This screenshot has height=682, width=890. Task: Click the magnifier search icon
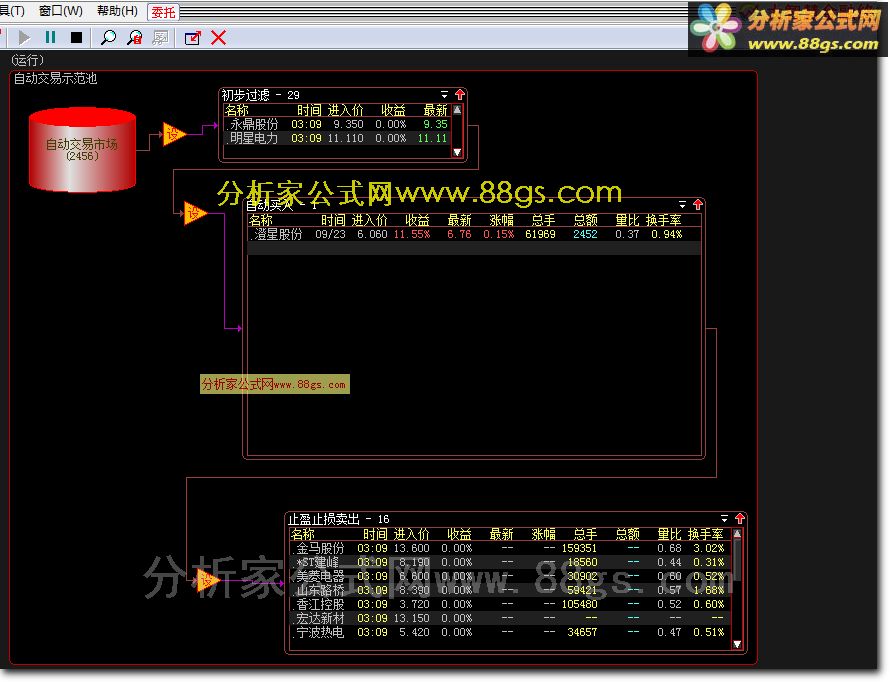click(108, 38)
